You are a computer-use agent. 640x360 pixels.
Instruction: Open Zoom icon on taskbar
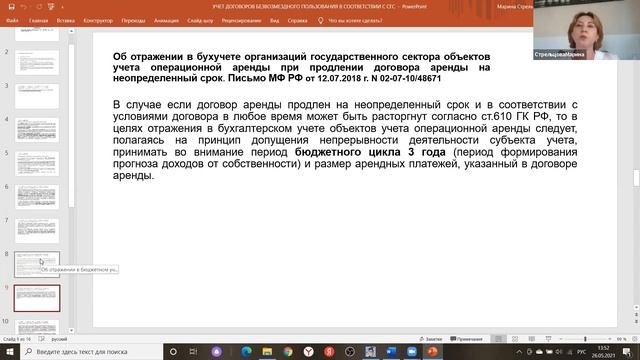click(x=412, y=351)
